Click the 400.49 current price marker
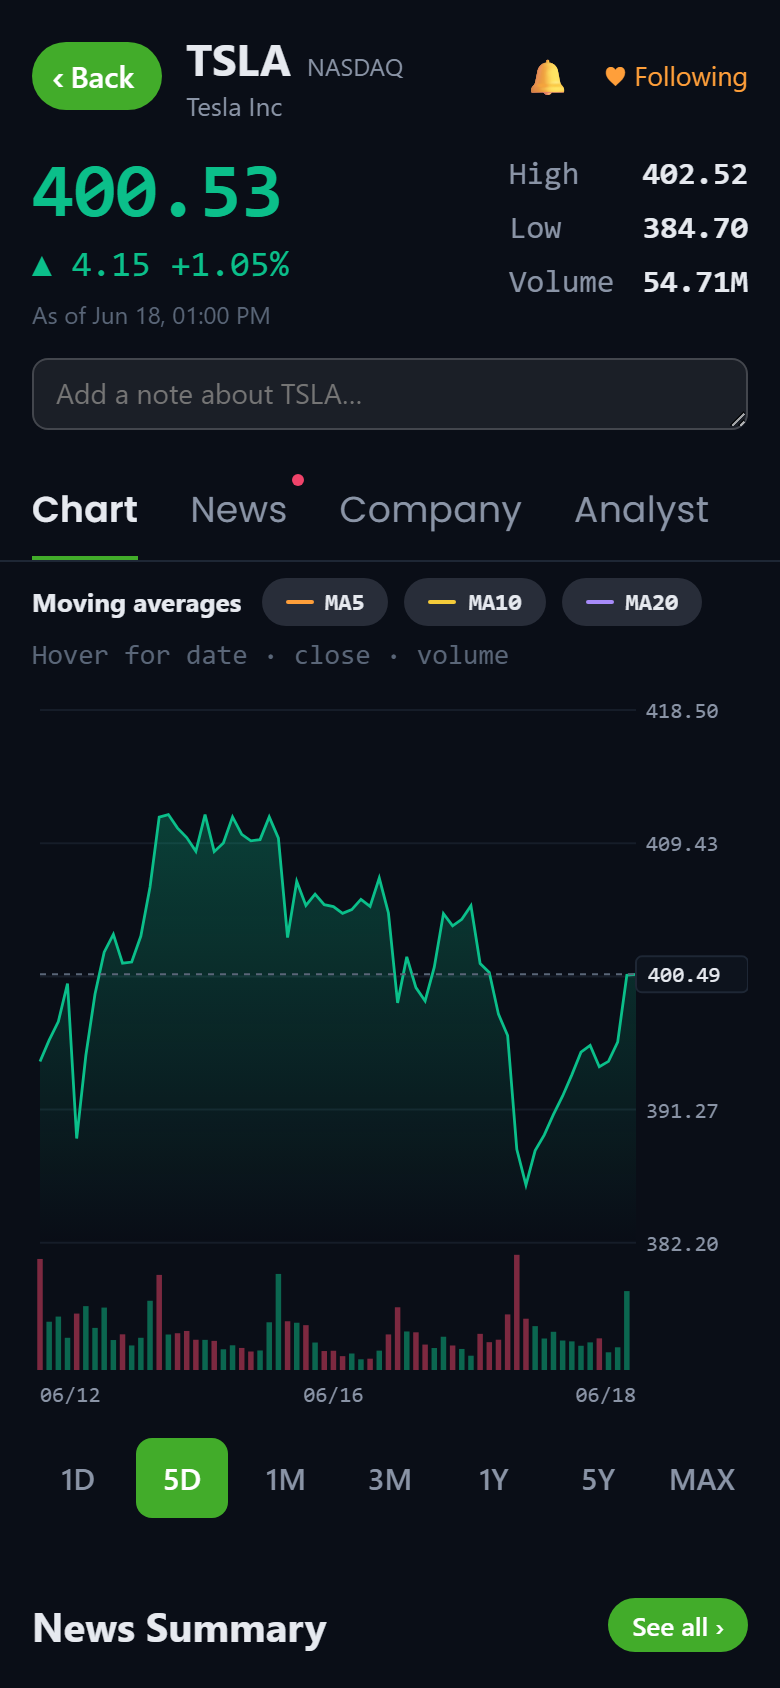The width and height of the screenshot is (780, 1688). point(691,974)
